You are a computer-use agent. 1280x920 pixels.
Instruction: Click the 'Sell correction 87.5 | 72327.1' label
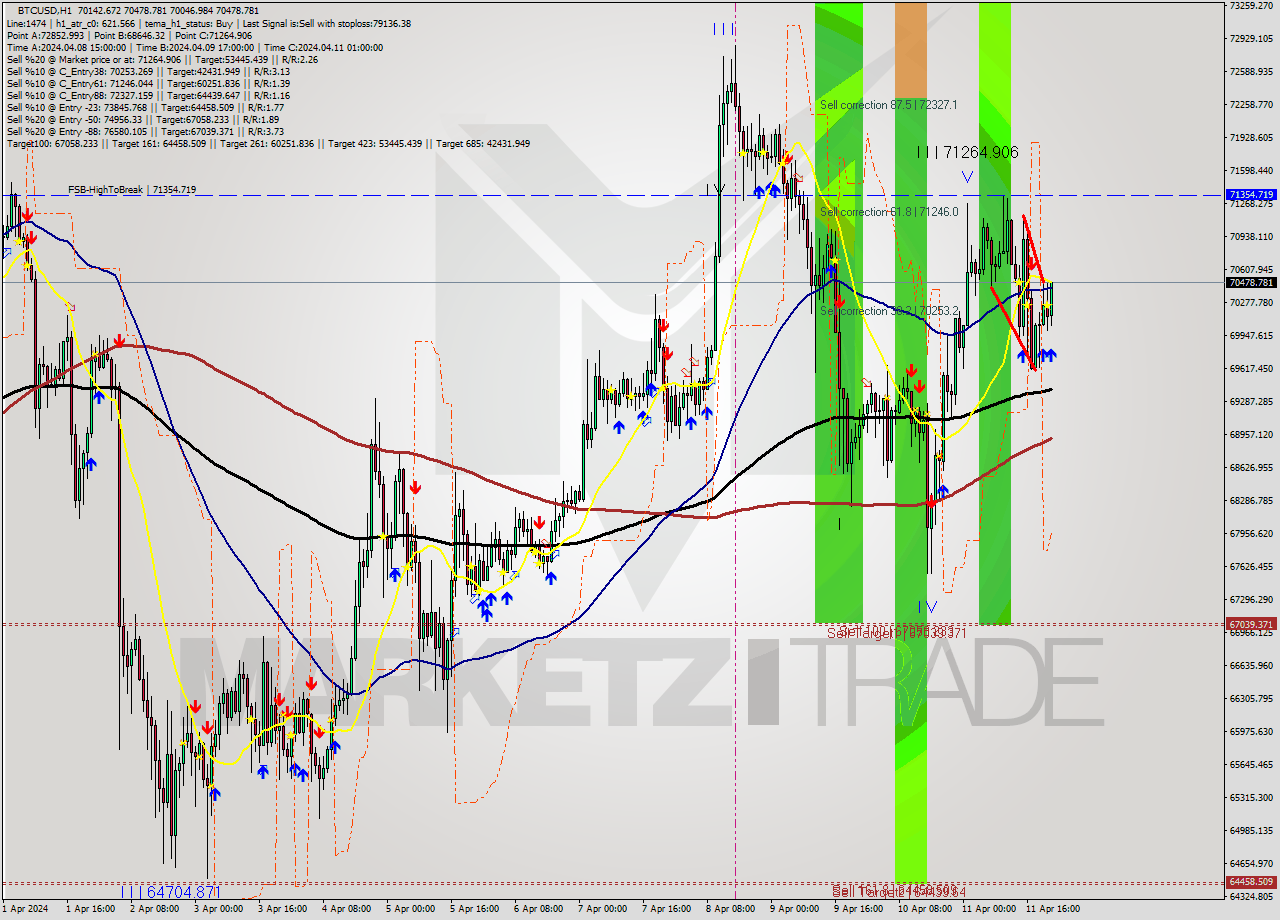[888, 105]
